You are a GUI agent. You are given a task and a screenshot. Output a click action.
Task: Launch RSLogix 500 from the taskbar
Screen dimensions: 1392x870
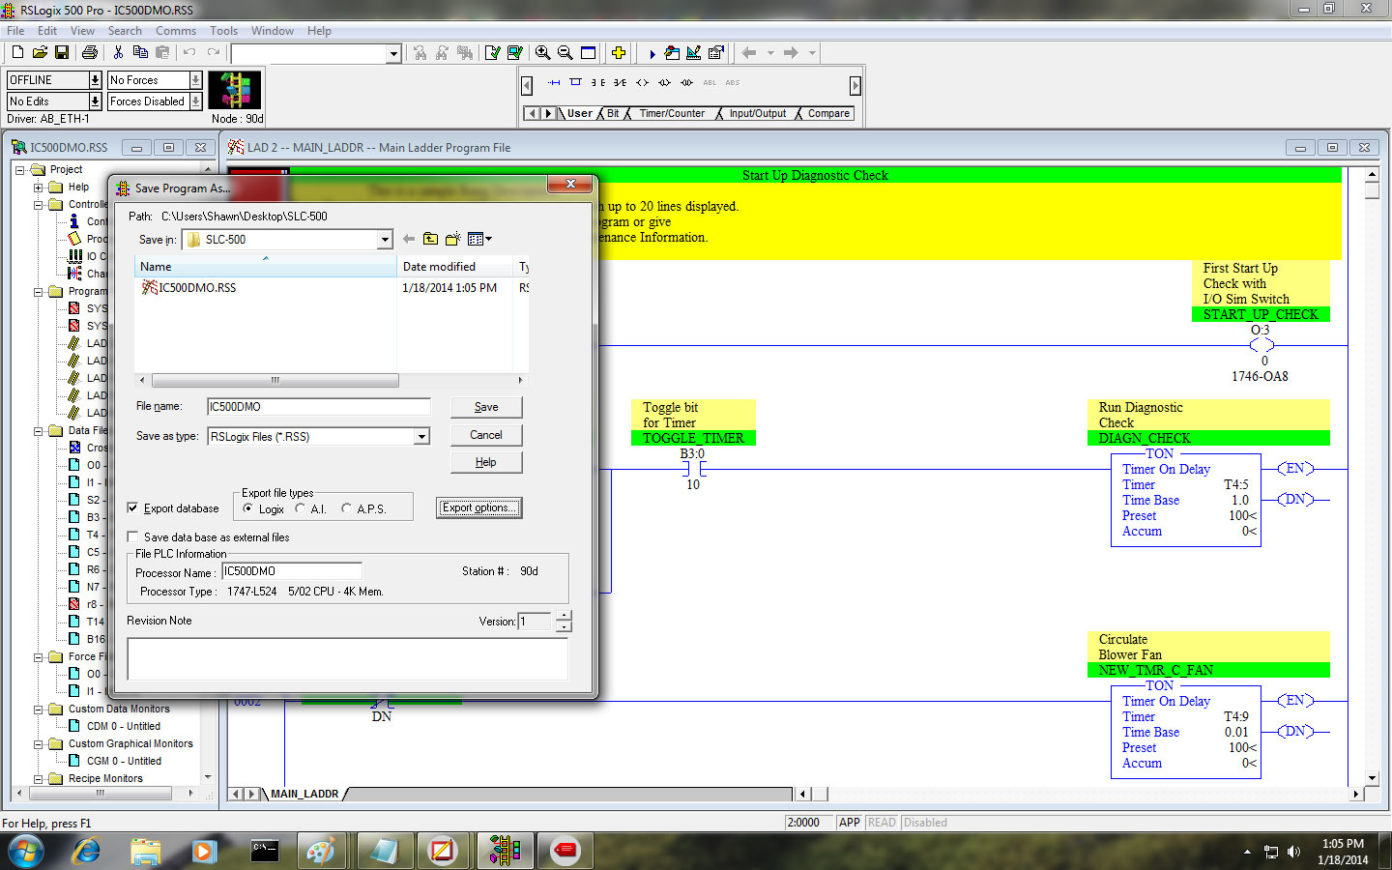tap(505, 851)
